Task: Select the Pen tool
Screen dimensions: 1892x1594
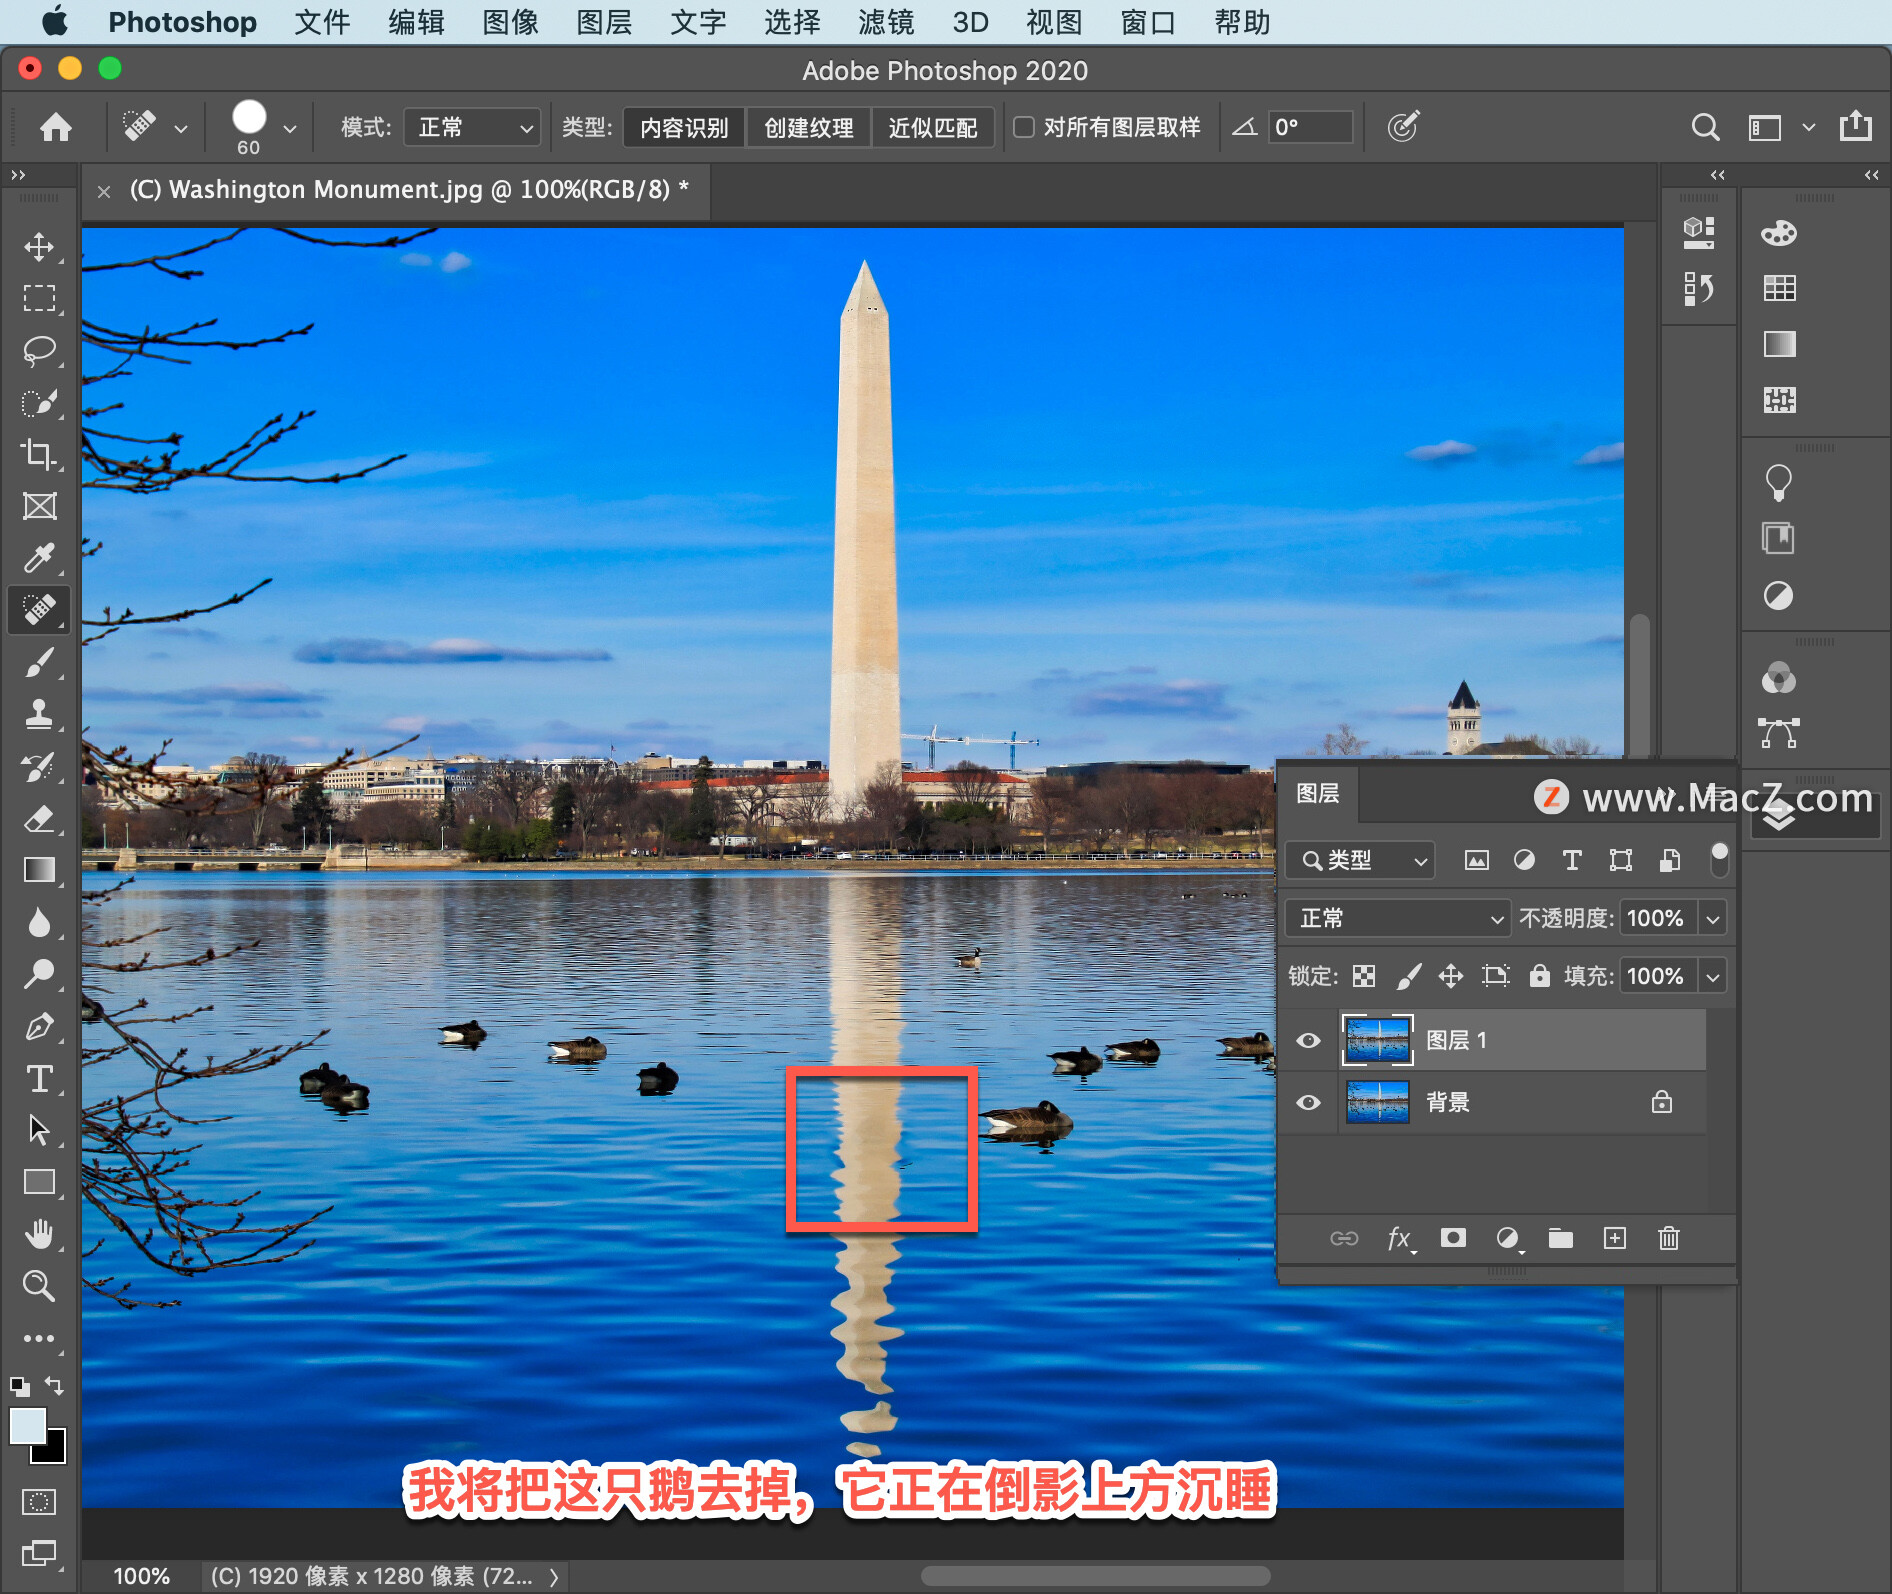Action: click(x=39, y=1026)
